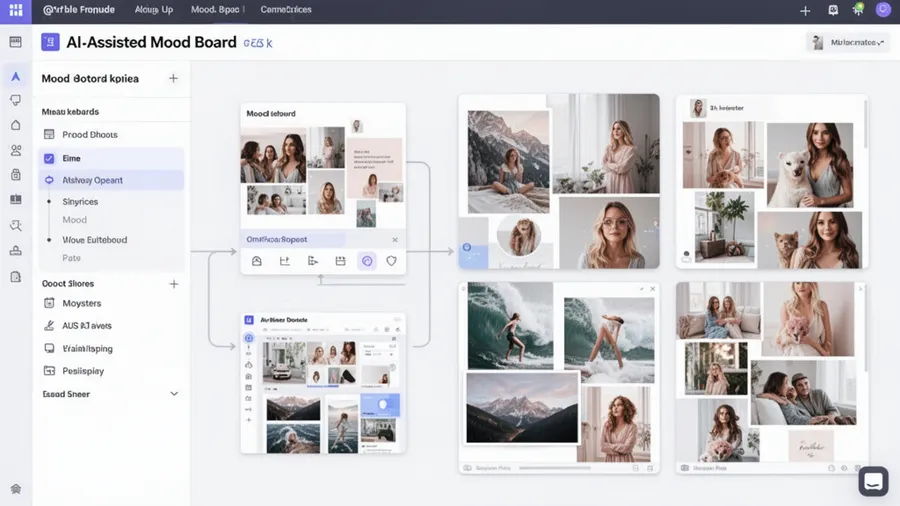This screenshot has height=506, width=900.
Task: Close the OmitiicarBopeet bar in card
Action: pyautogui.click(x=395, y=239)
